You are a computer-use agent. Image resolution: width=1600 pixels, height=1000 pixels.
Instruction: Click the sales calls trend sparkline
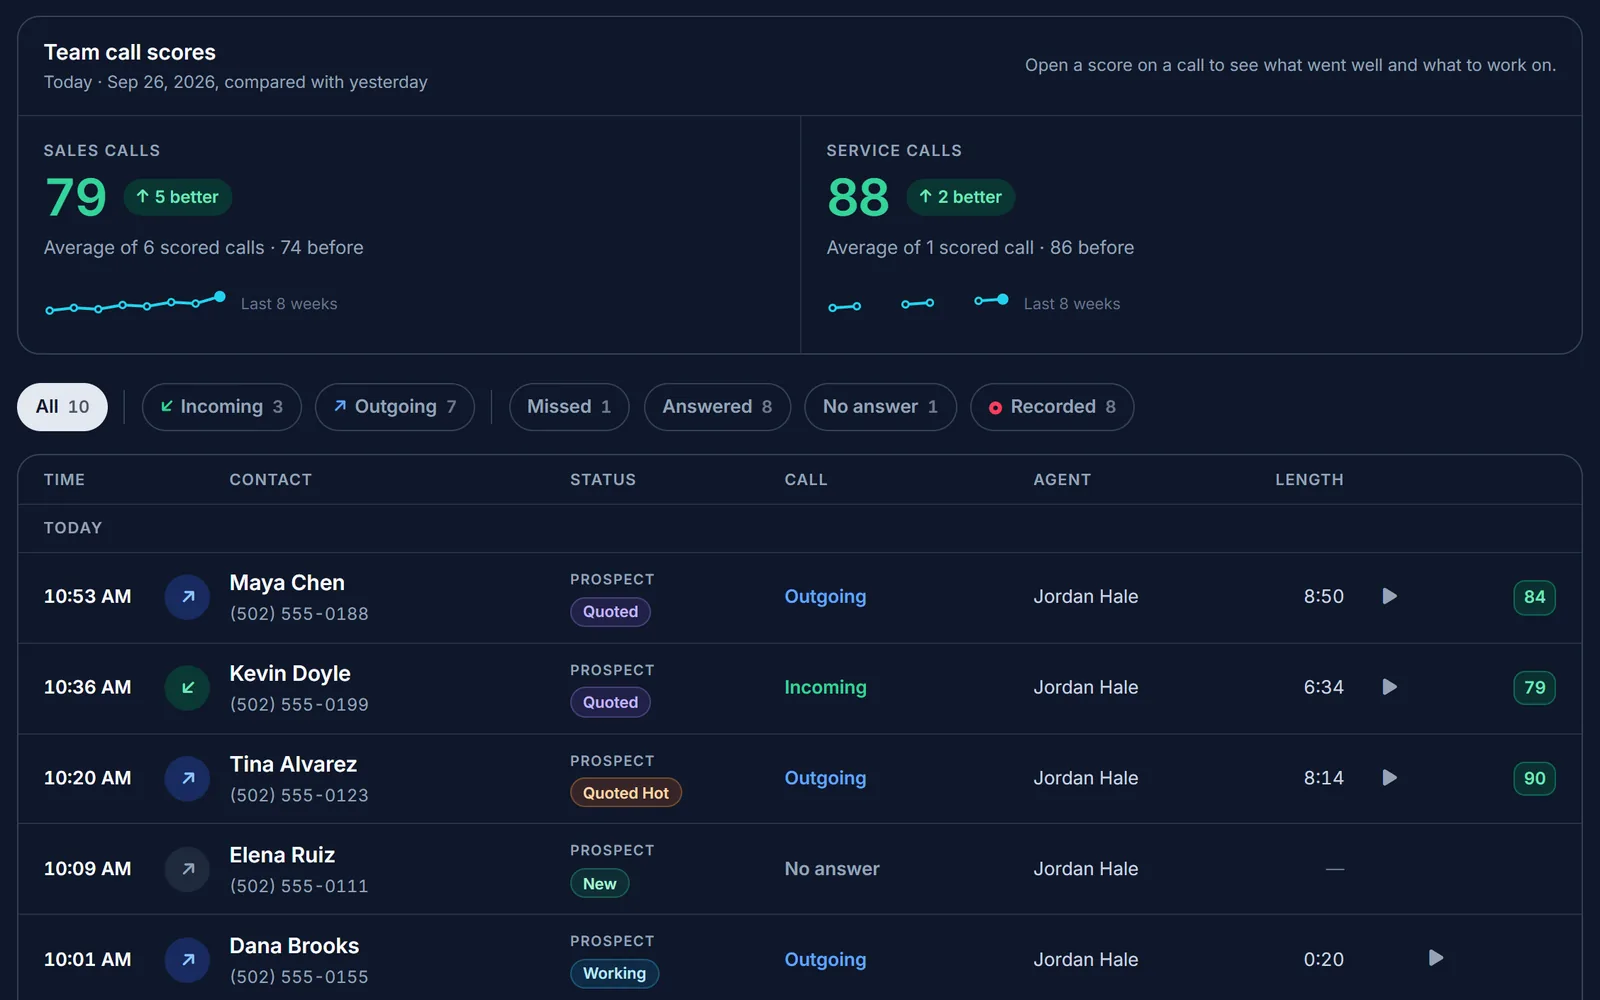(136, 303)
